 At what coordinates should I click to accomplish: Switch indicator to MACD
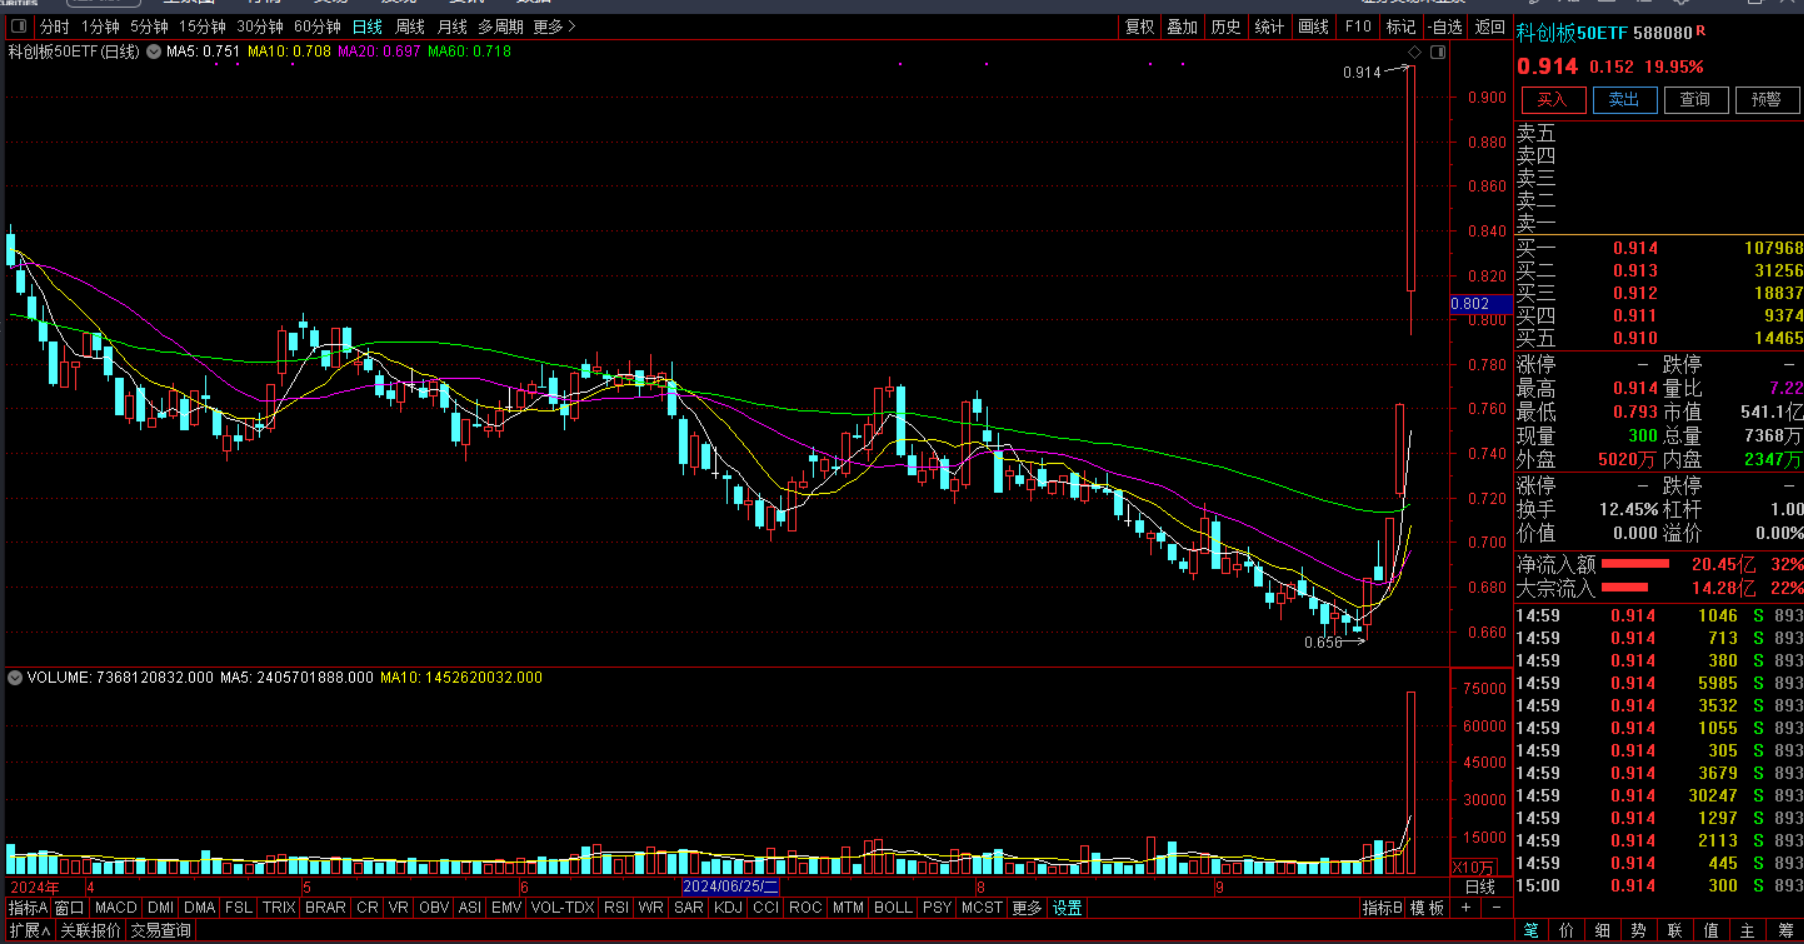click(x=116, y=908)
